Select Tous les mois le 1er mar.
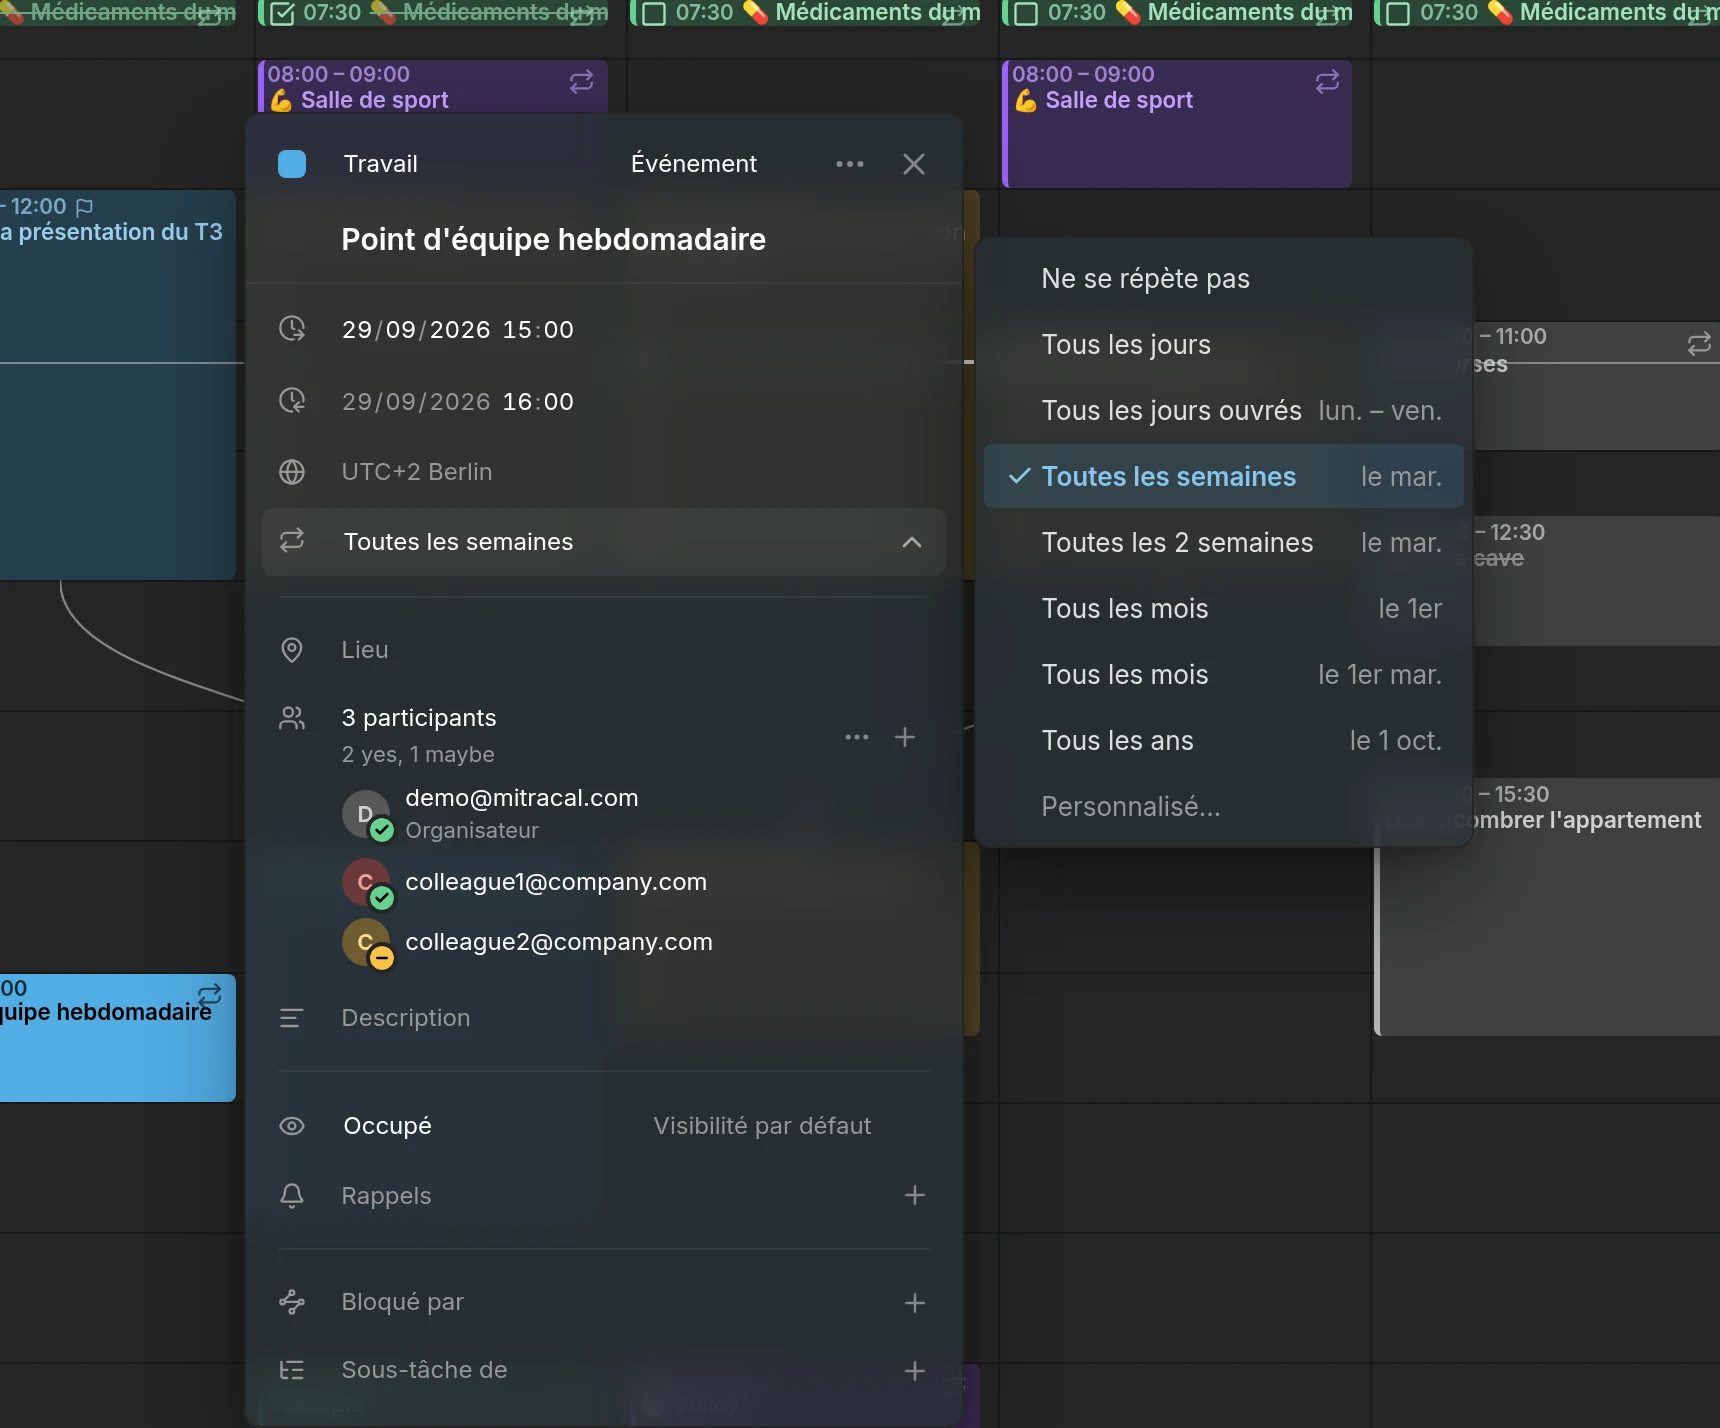 tap(1224, 674)
